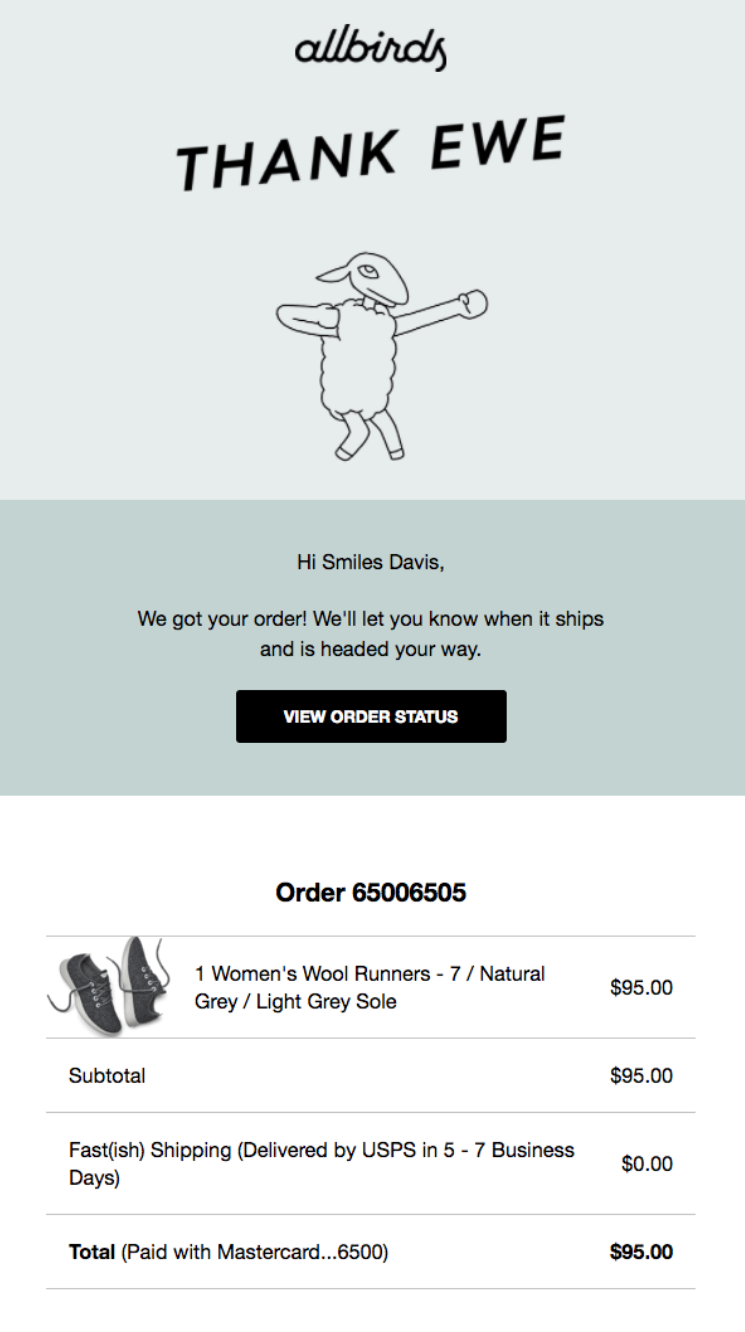Click the greeting Hi Smiles Davis

(372, 562)
